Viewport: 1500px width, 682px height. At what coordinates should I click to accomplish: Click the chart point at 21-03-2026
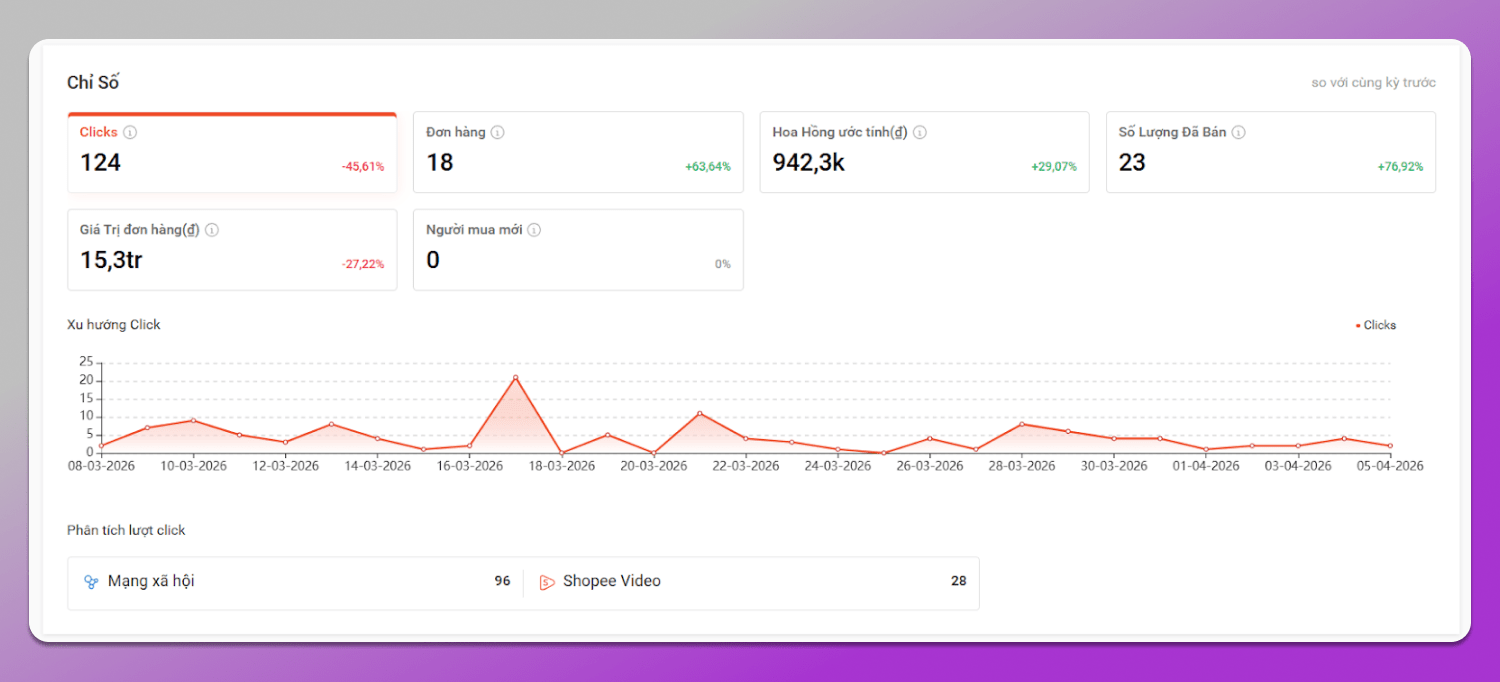pos(700,413)
